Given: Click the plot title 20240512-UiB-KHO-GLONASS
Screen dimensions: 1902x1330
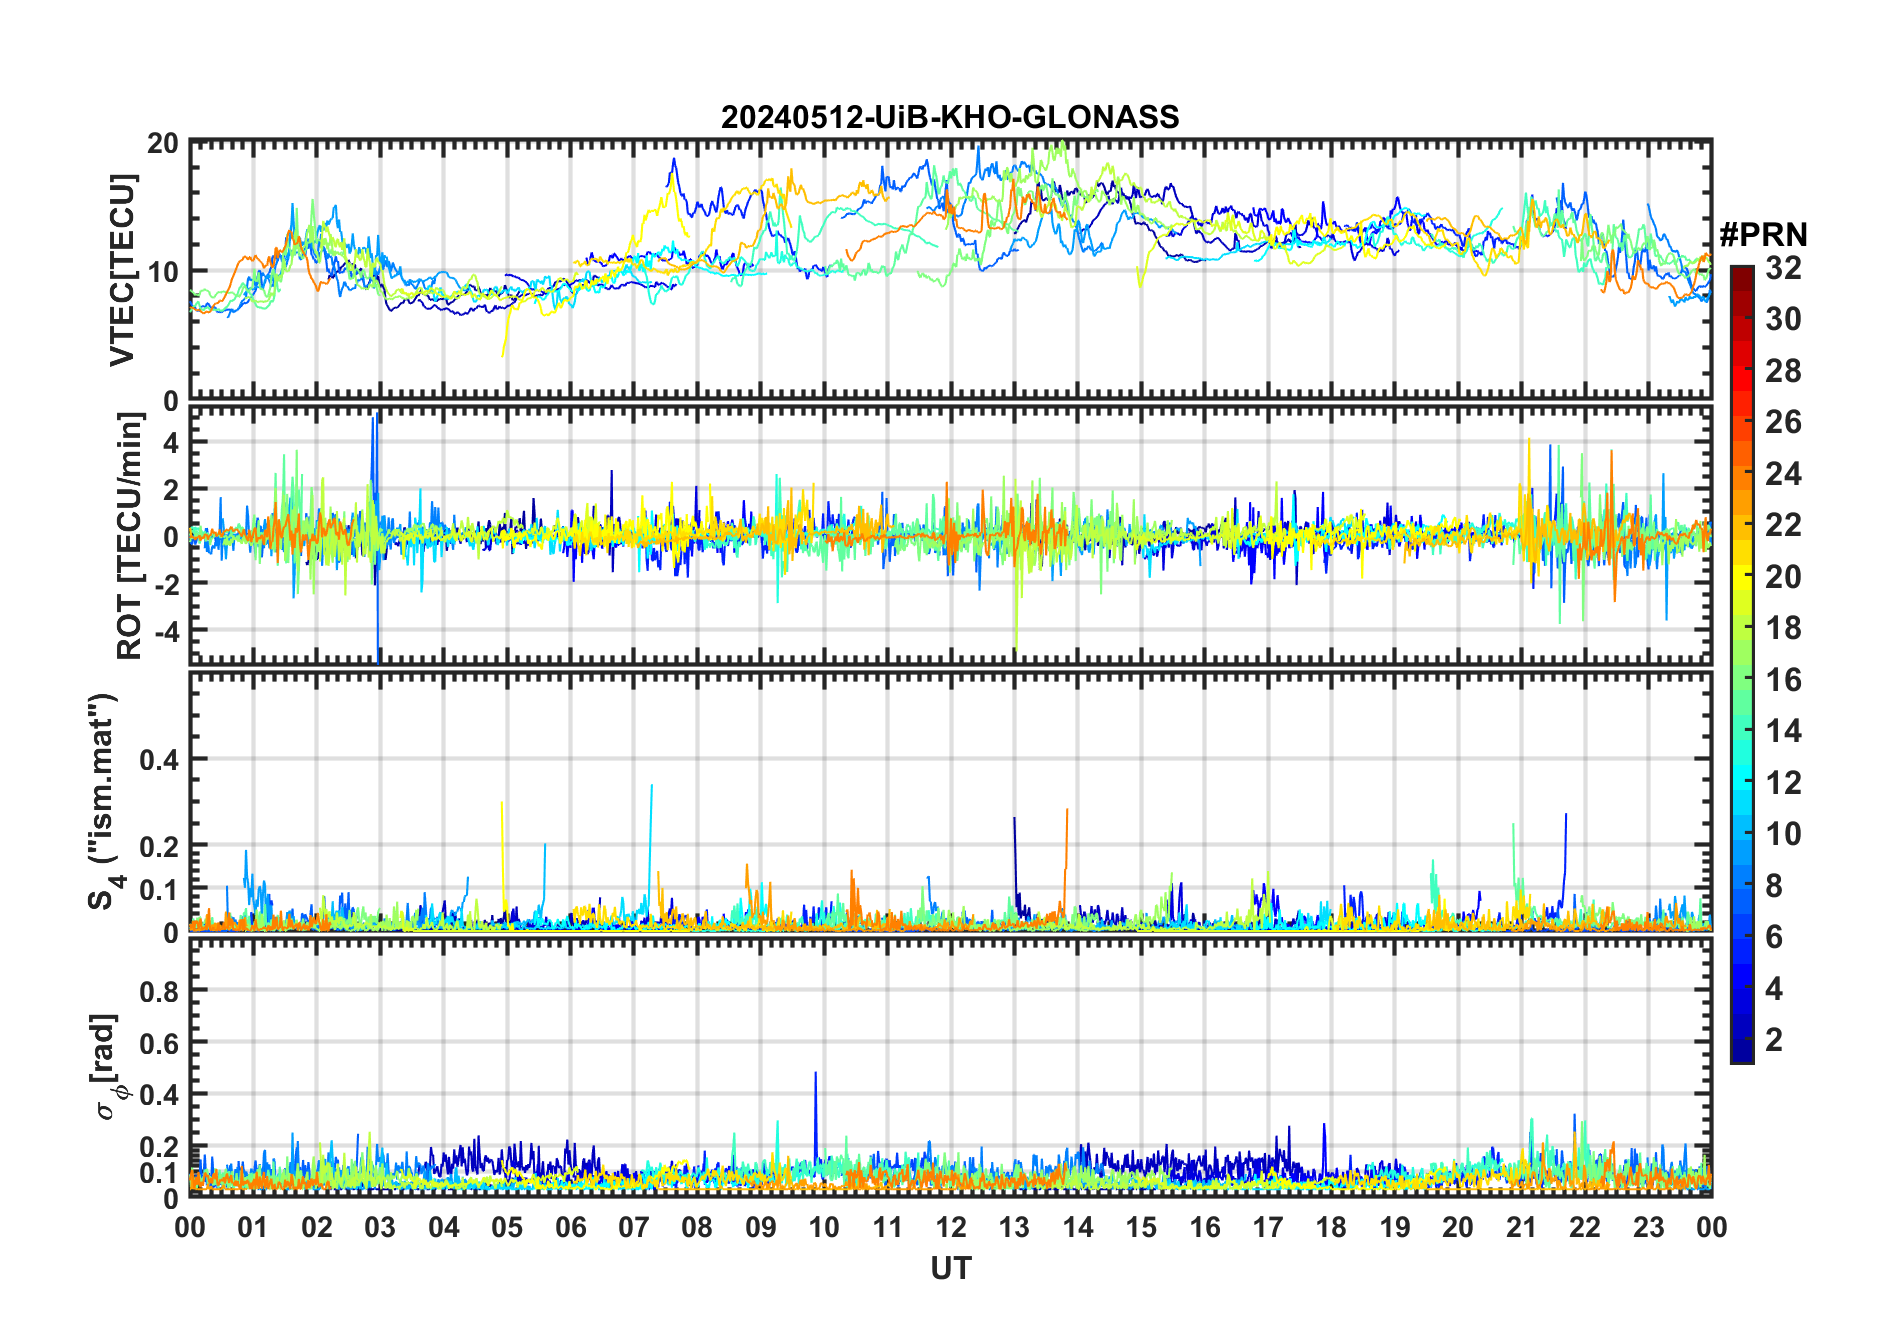Looking at the screenshot, I should [950, 117].
